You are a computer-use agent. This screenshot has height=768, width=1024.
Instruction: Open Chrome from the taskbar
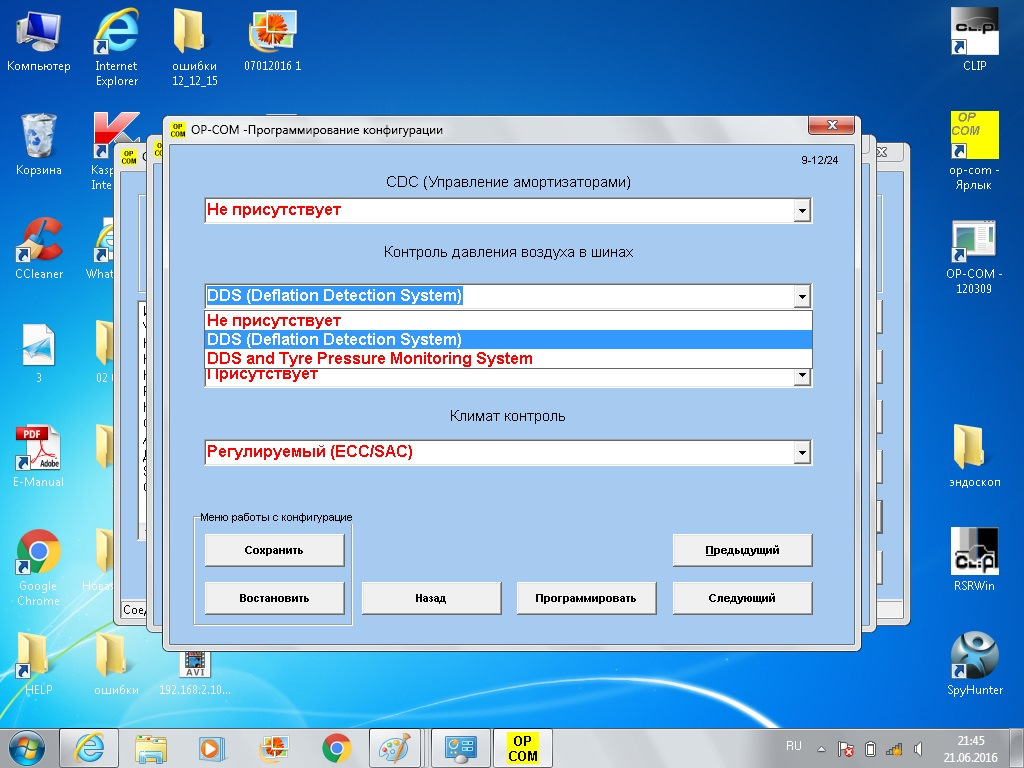click(336, 748)
